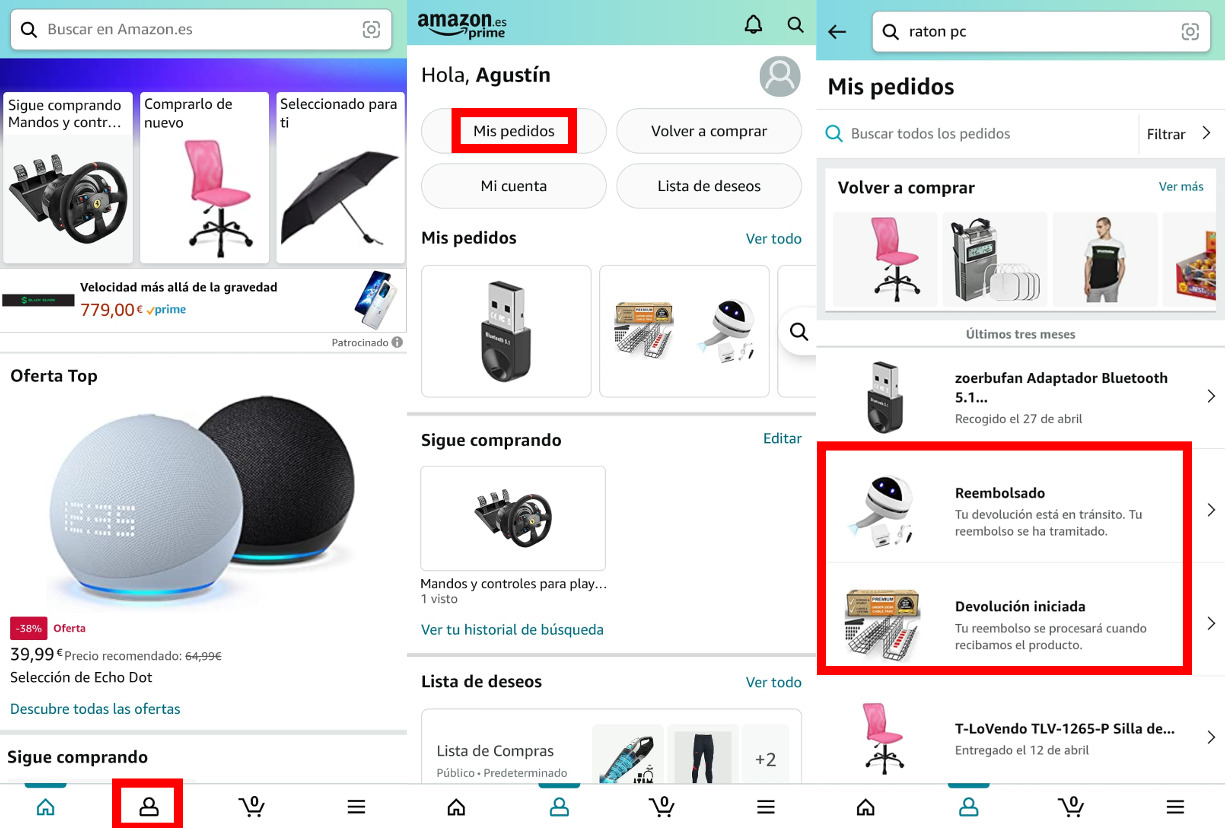Tap the shopping cart icon
1227x828 pixels.
coord(252,806)
